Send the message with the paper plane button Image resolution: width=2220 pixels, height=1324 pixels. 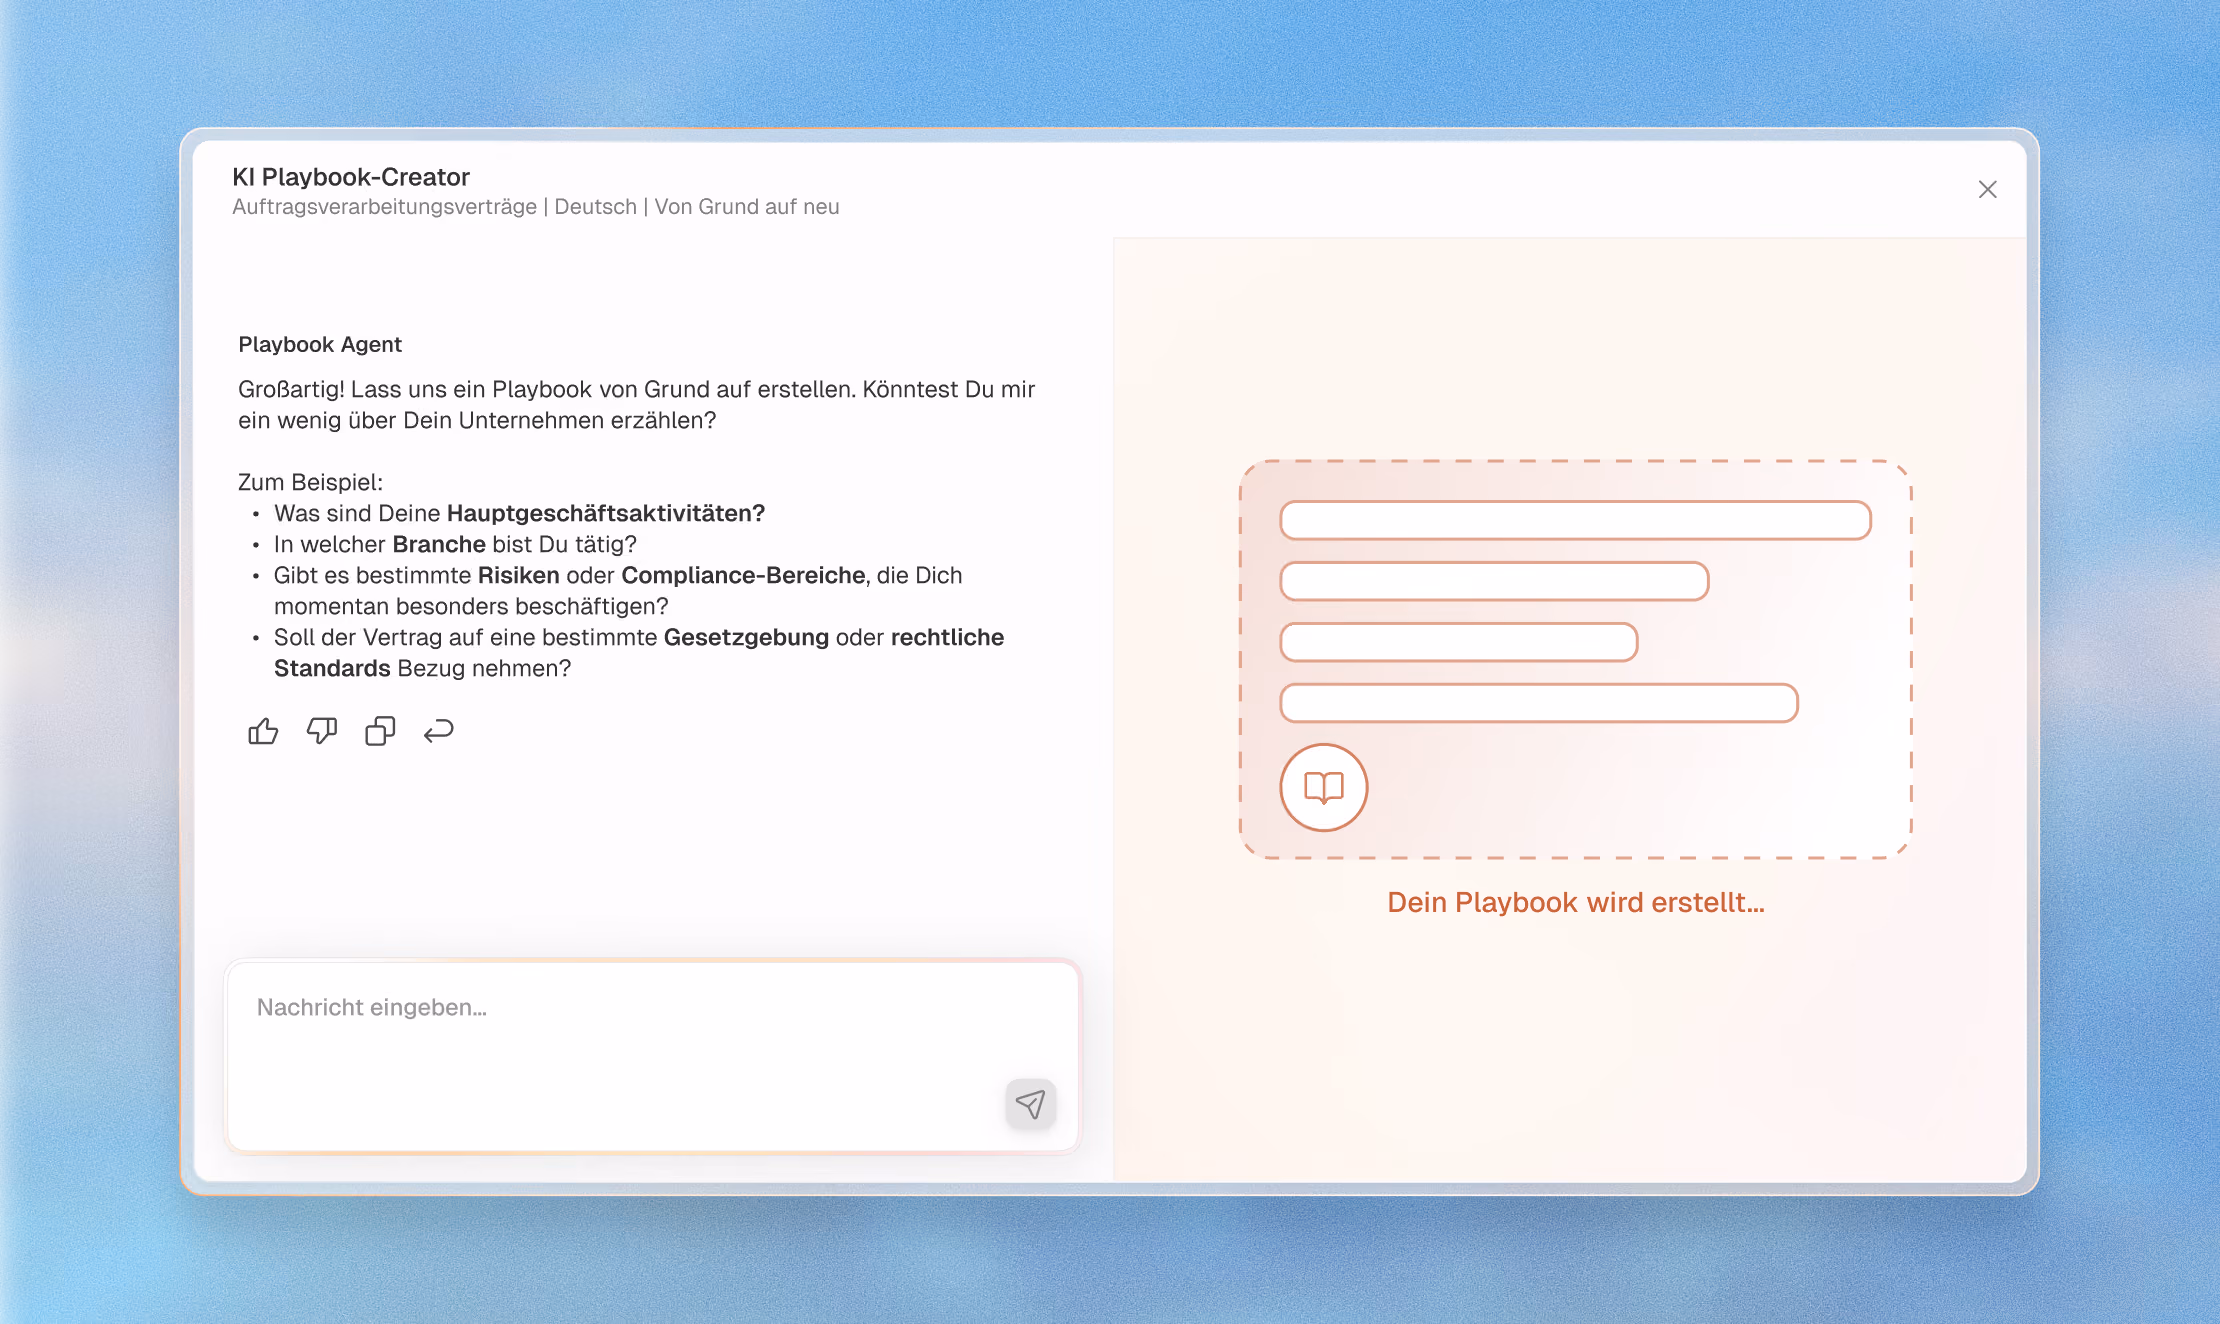(1030, 1104)
